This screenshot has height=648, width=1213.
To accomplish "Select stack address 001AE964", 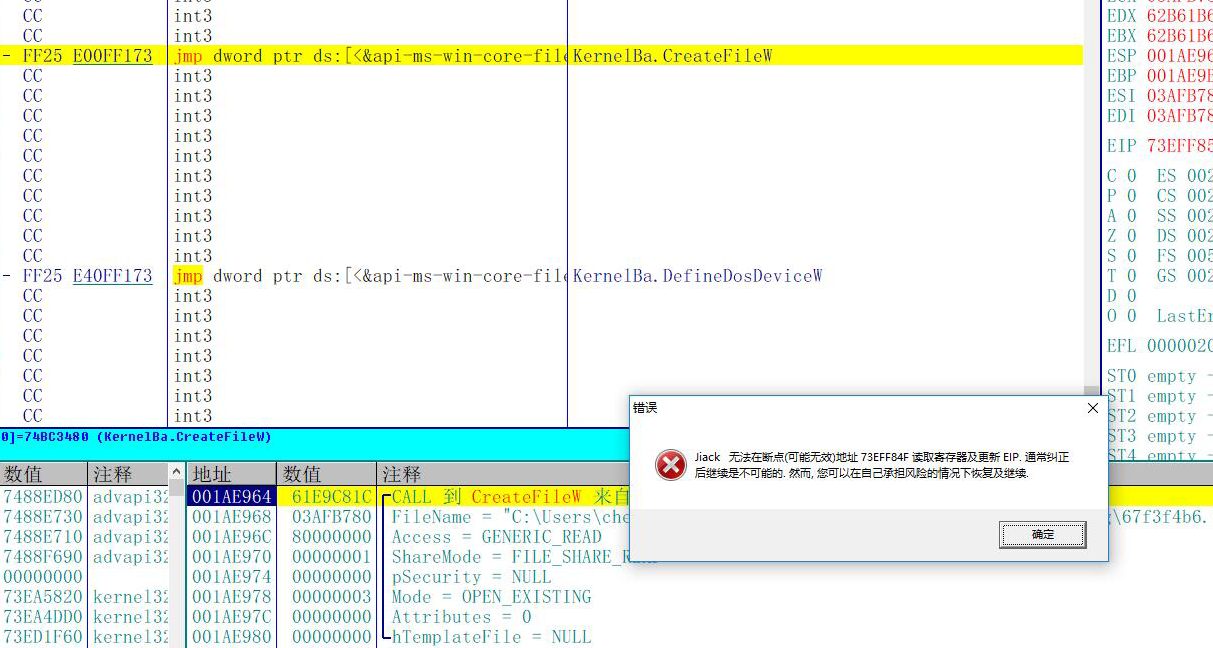I will pyautogui.click(x=231, y=497).
